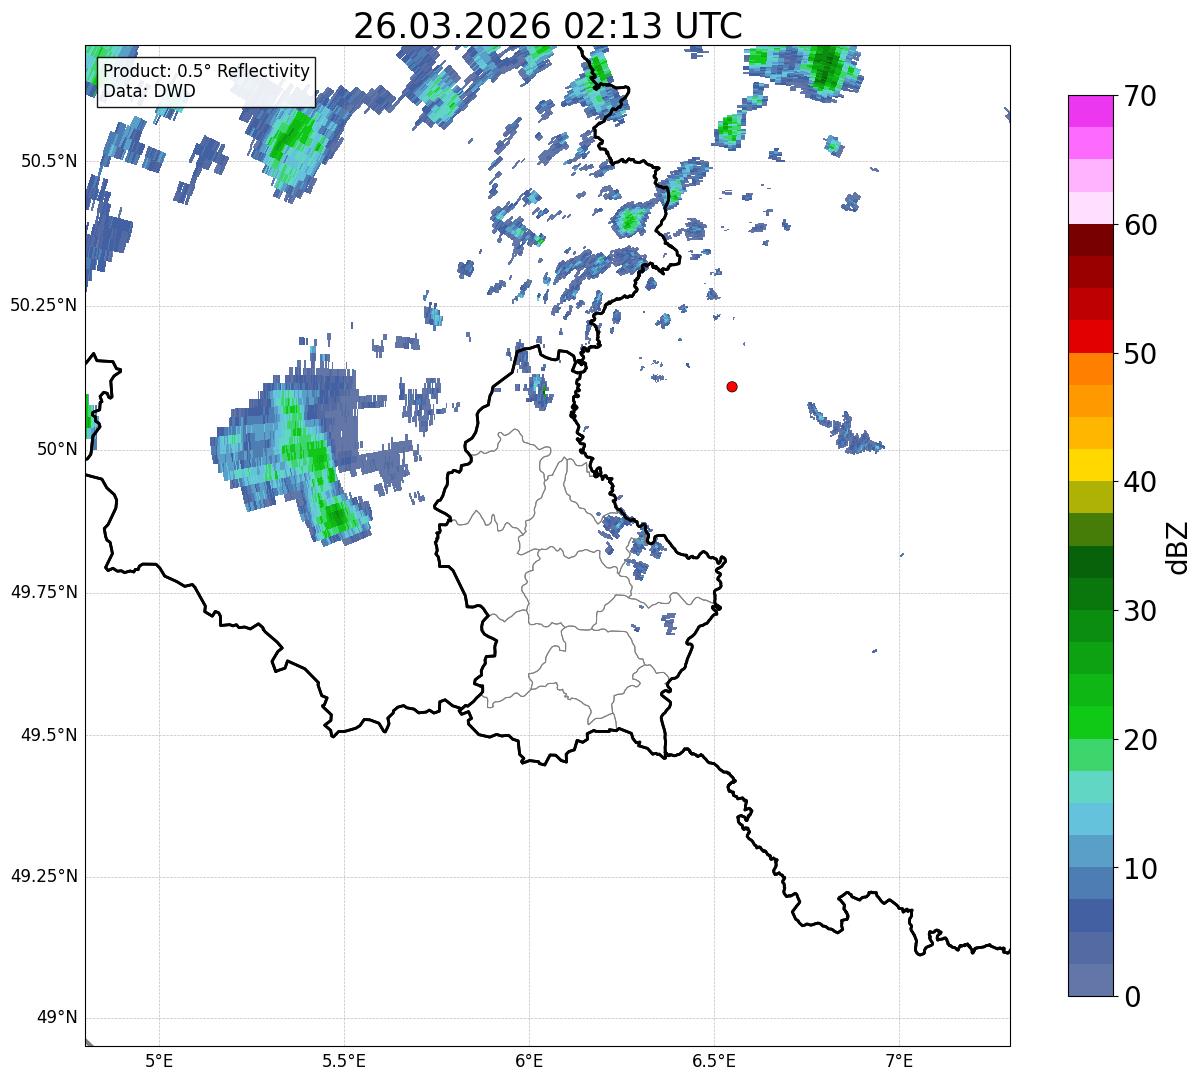
Task: Click the 6.5°E longitude label
Action: (x=714, y=1060)
